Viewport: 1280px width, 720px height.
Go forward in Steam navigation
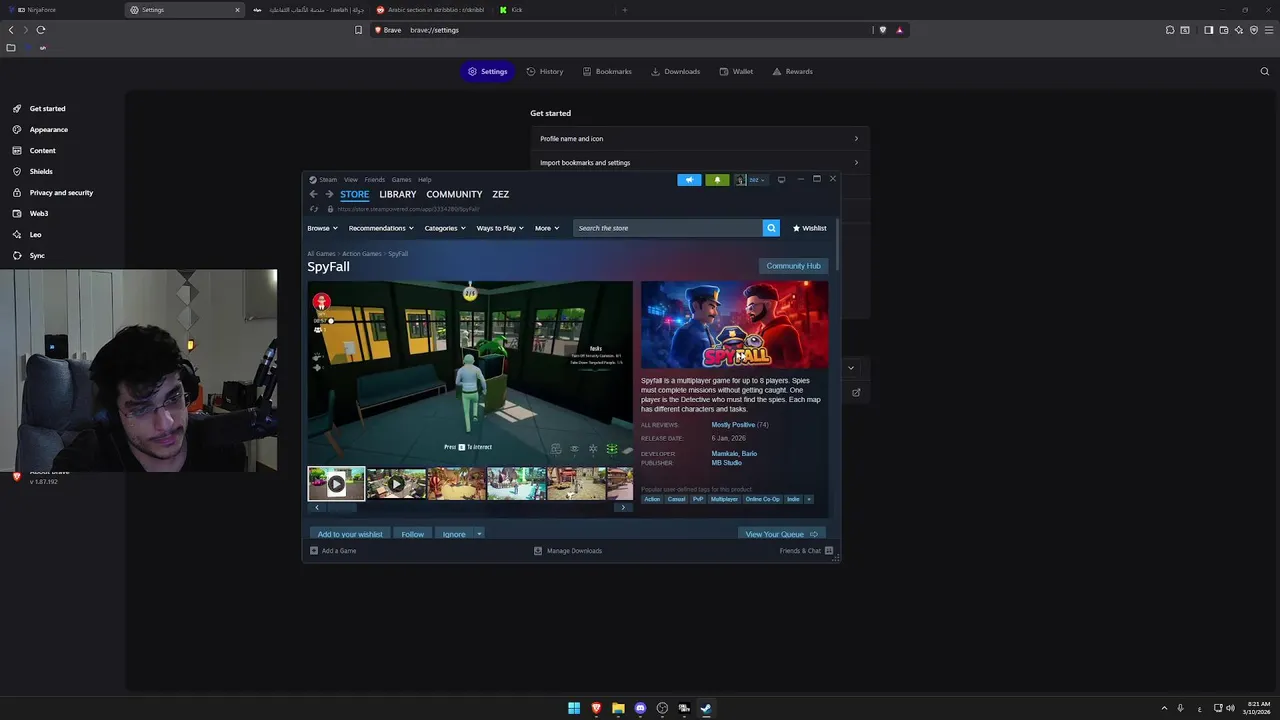(329, 194)
